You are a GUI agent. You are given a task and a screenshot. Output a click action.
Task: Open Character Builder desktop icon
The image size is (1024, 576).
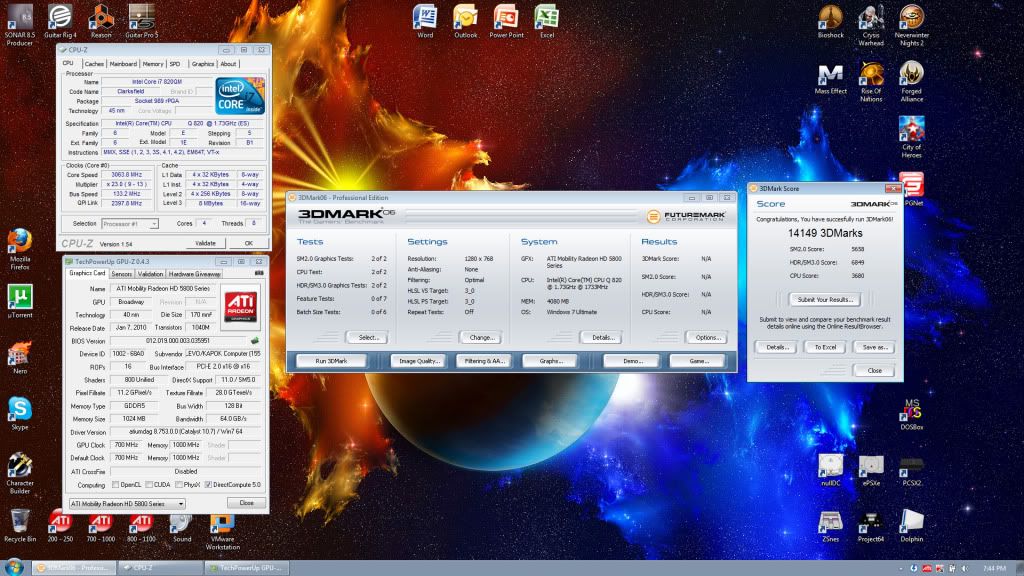point(20,473)
